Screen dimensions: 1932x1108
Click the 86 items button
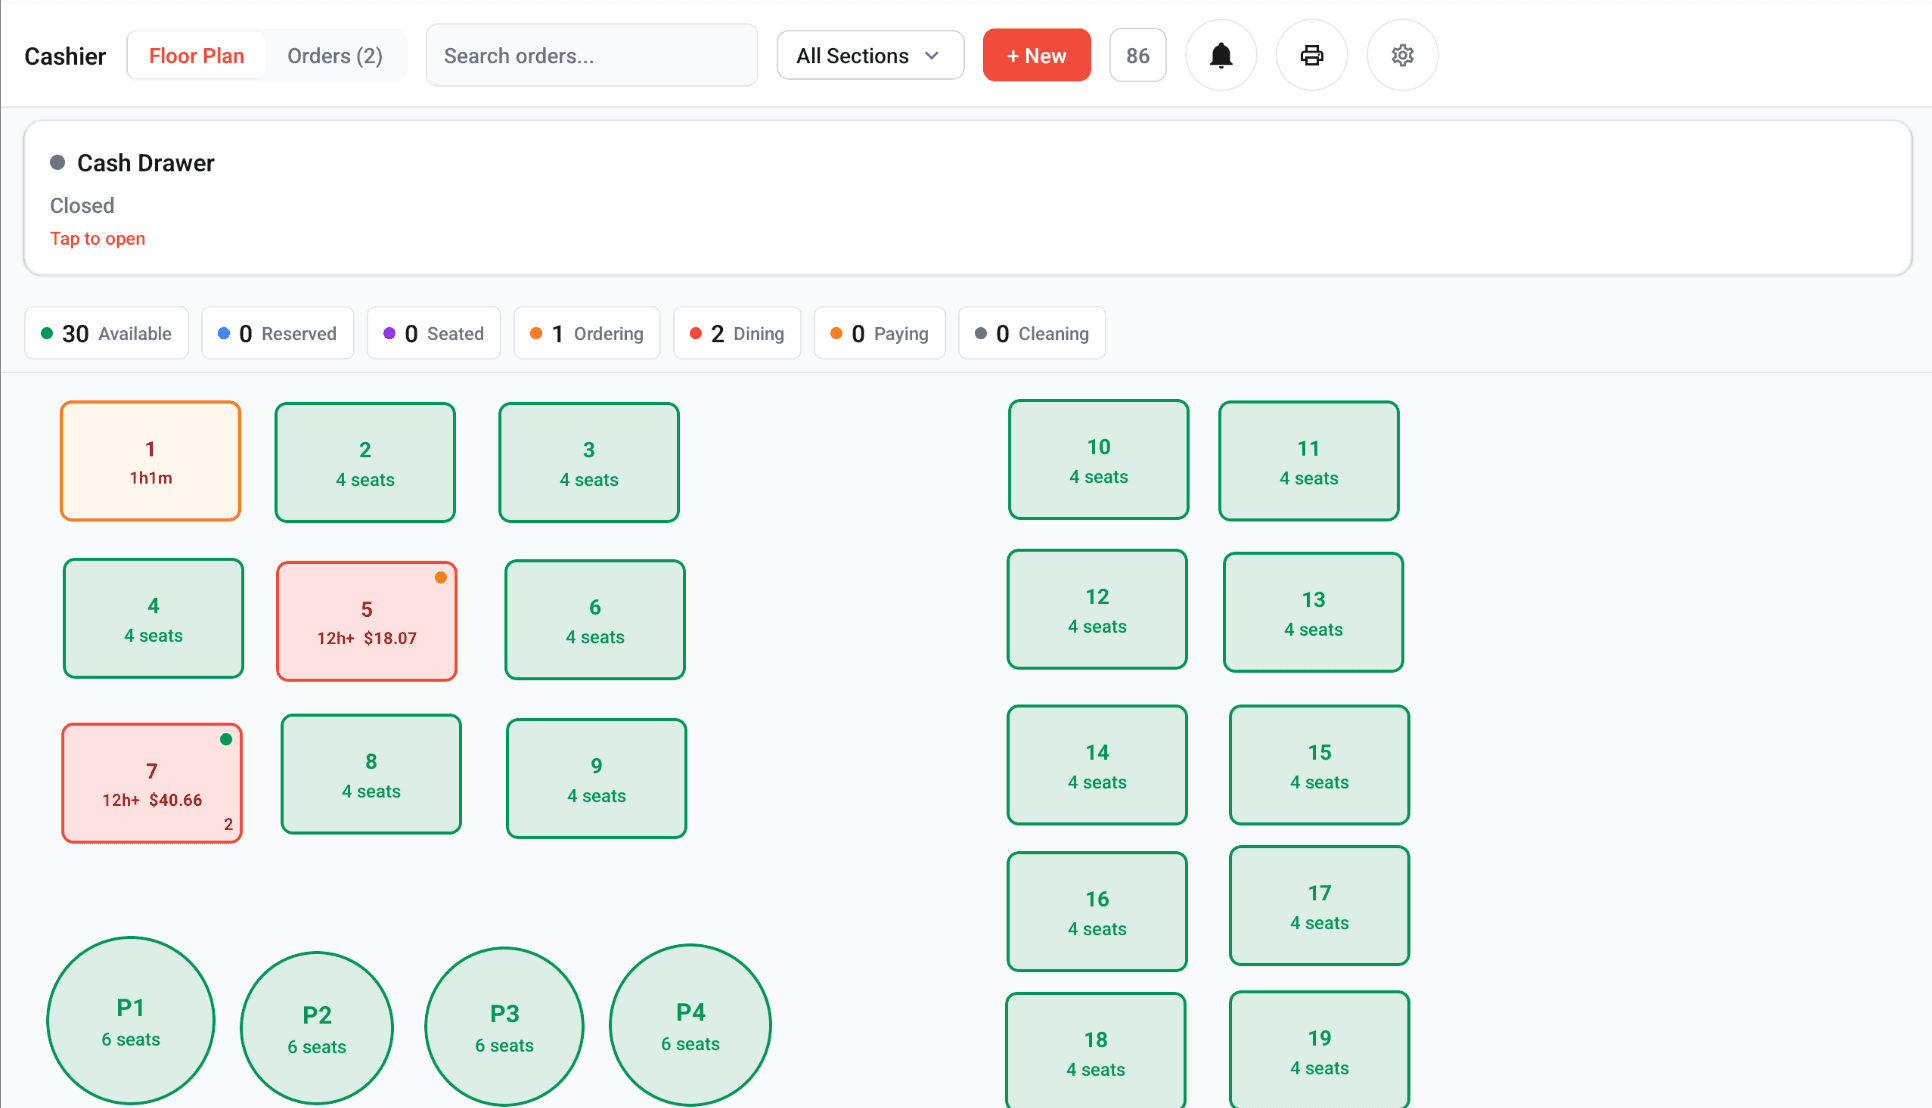(1138, 56)
